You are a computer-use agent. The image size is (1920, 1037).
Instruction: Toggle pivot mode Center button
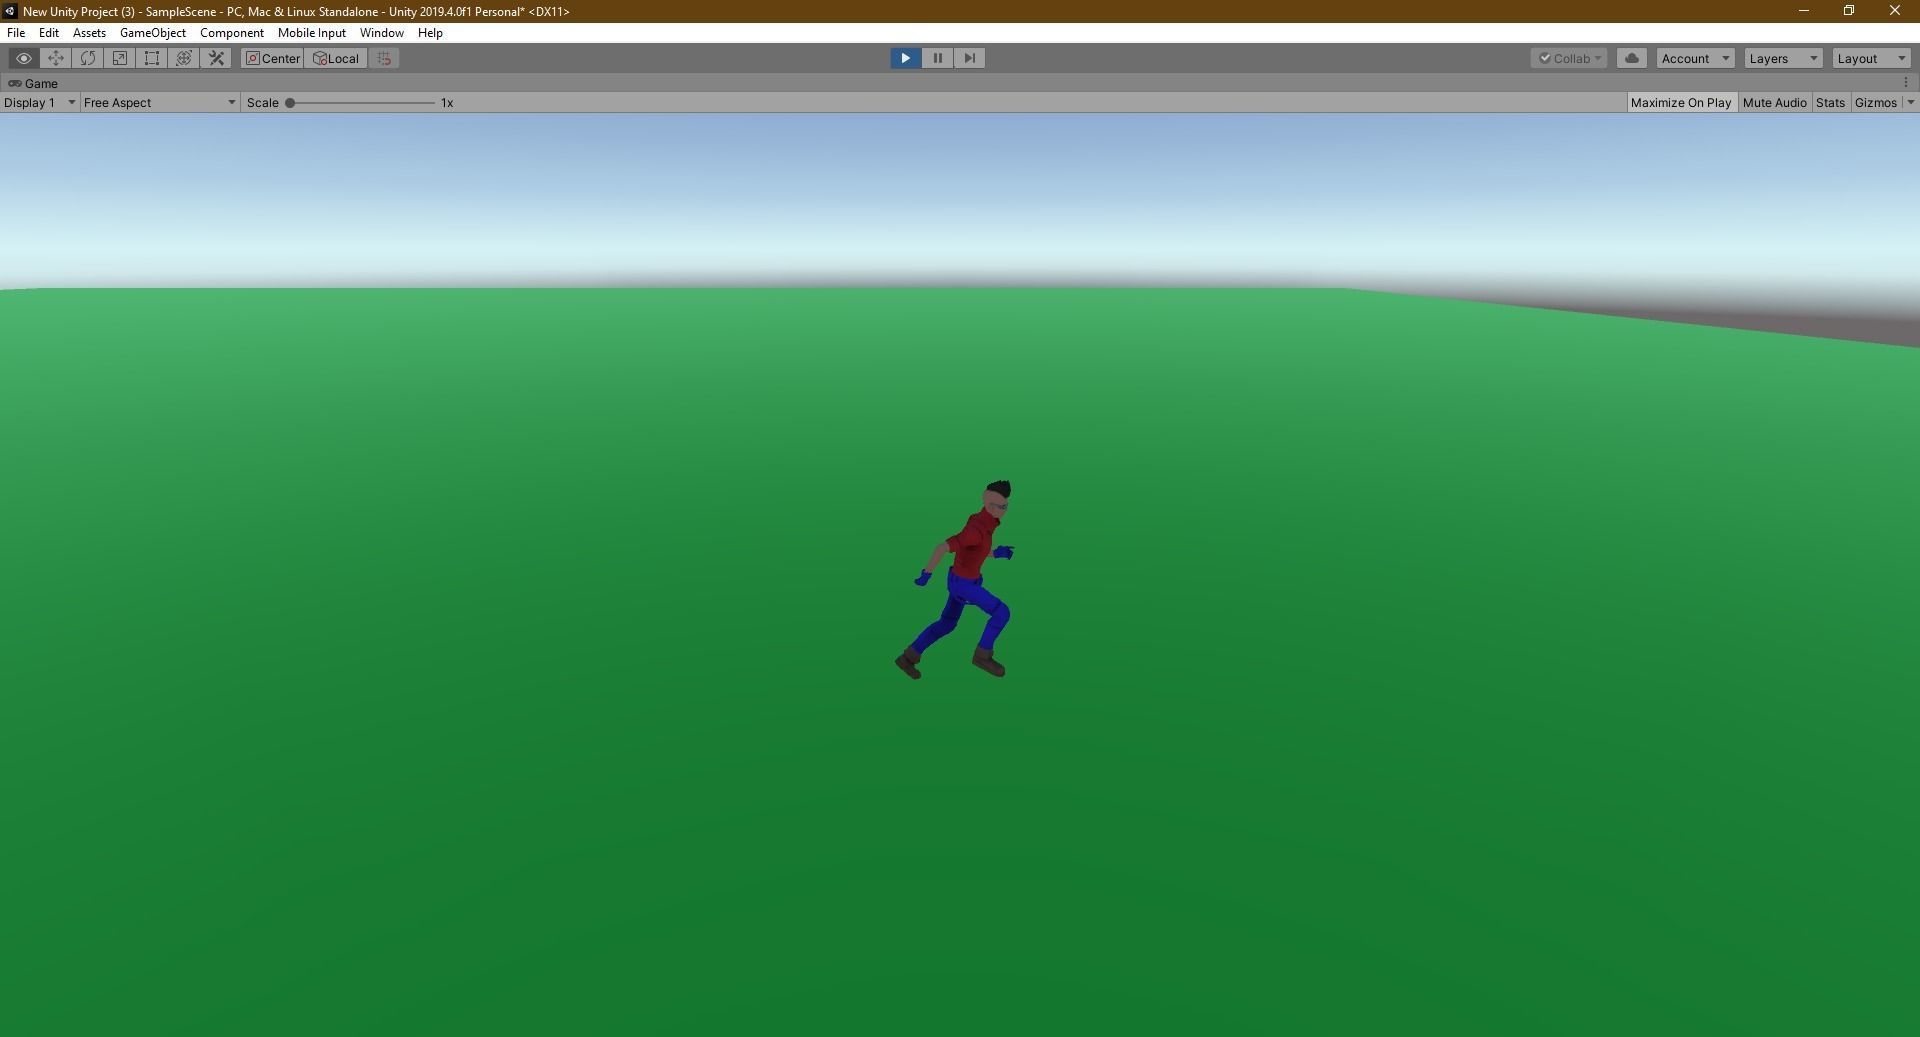click(273, 58)
